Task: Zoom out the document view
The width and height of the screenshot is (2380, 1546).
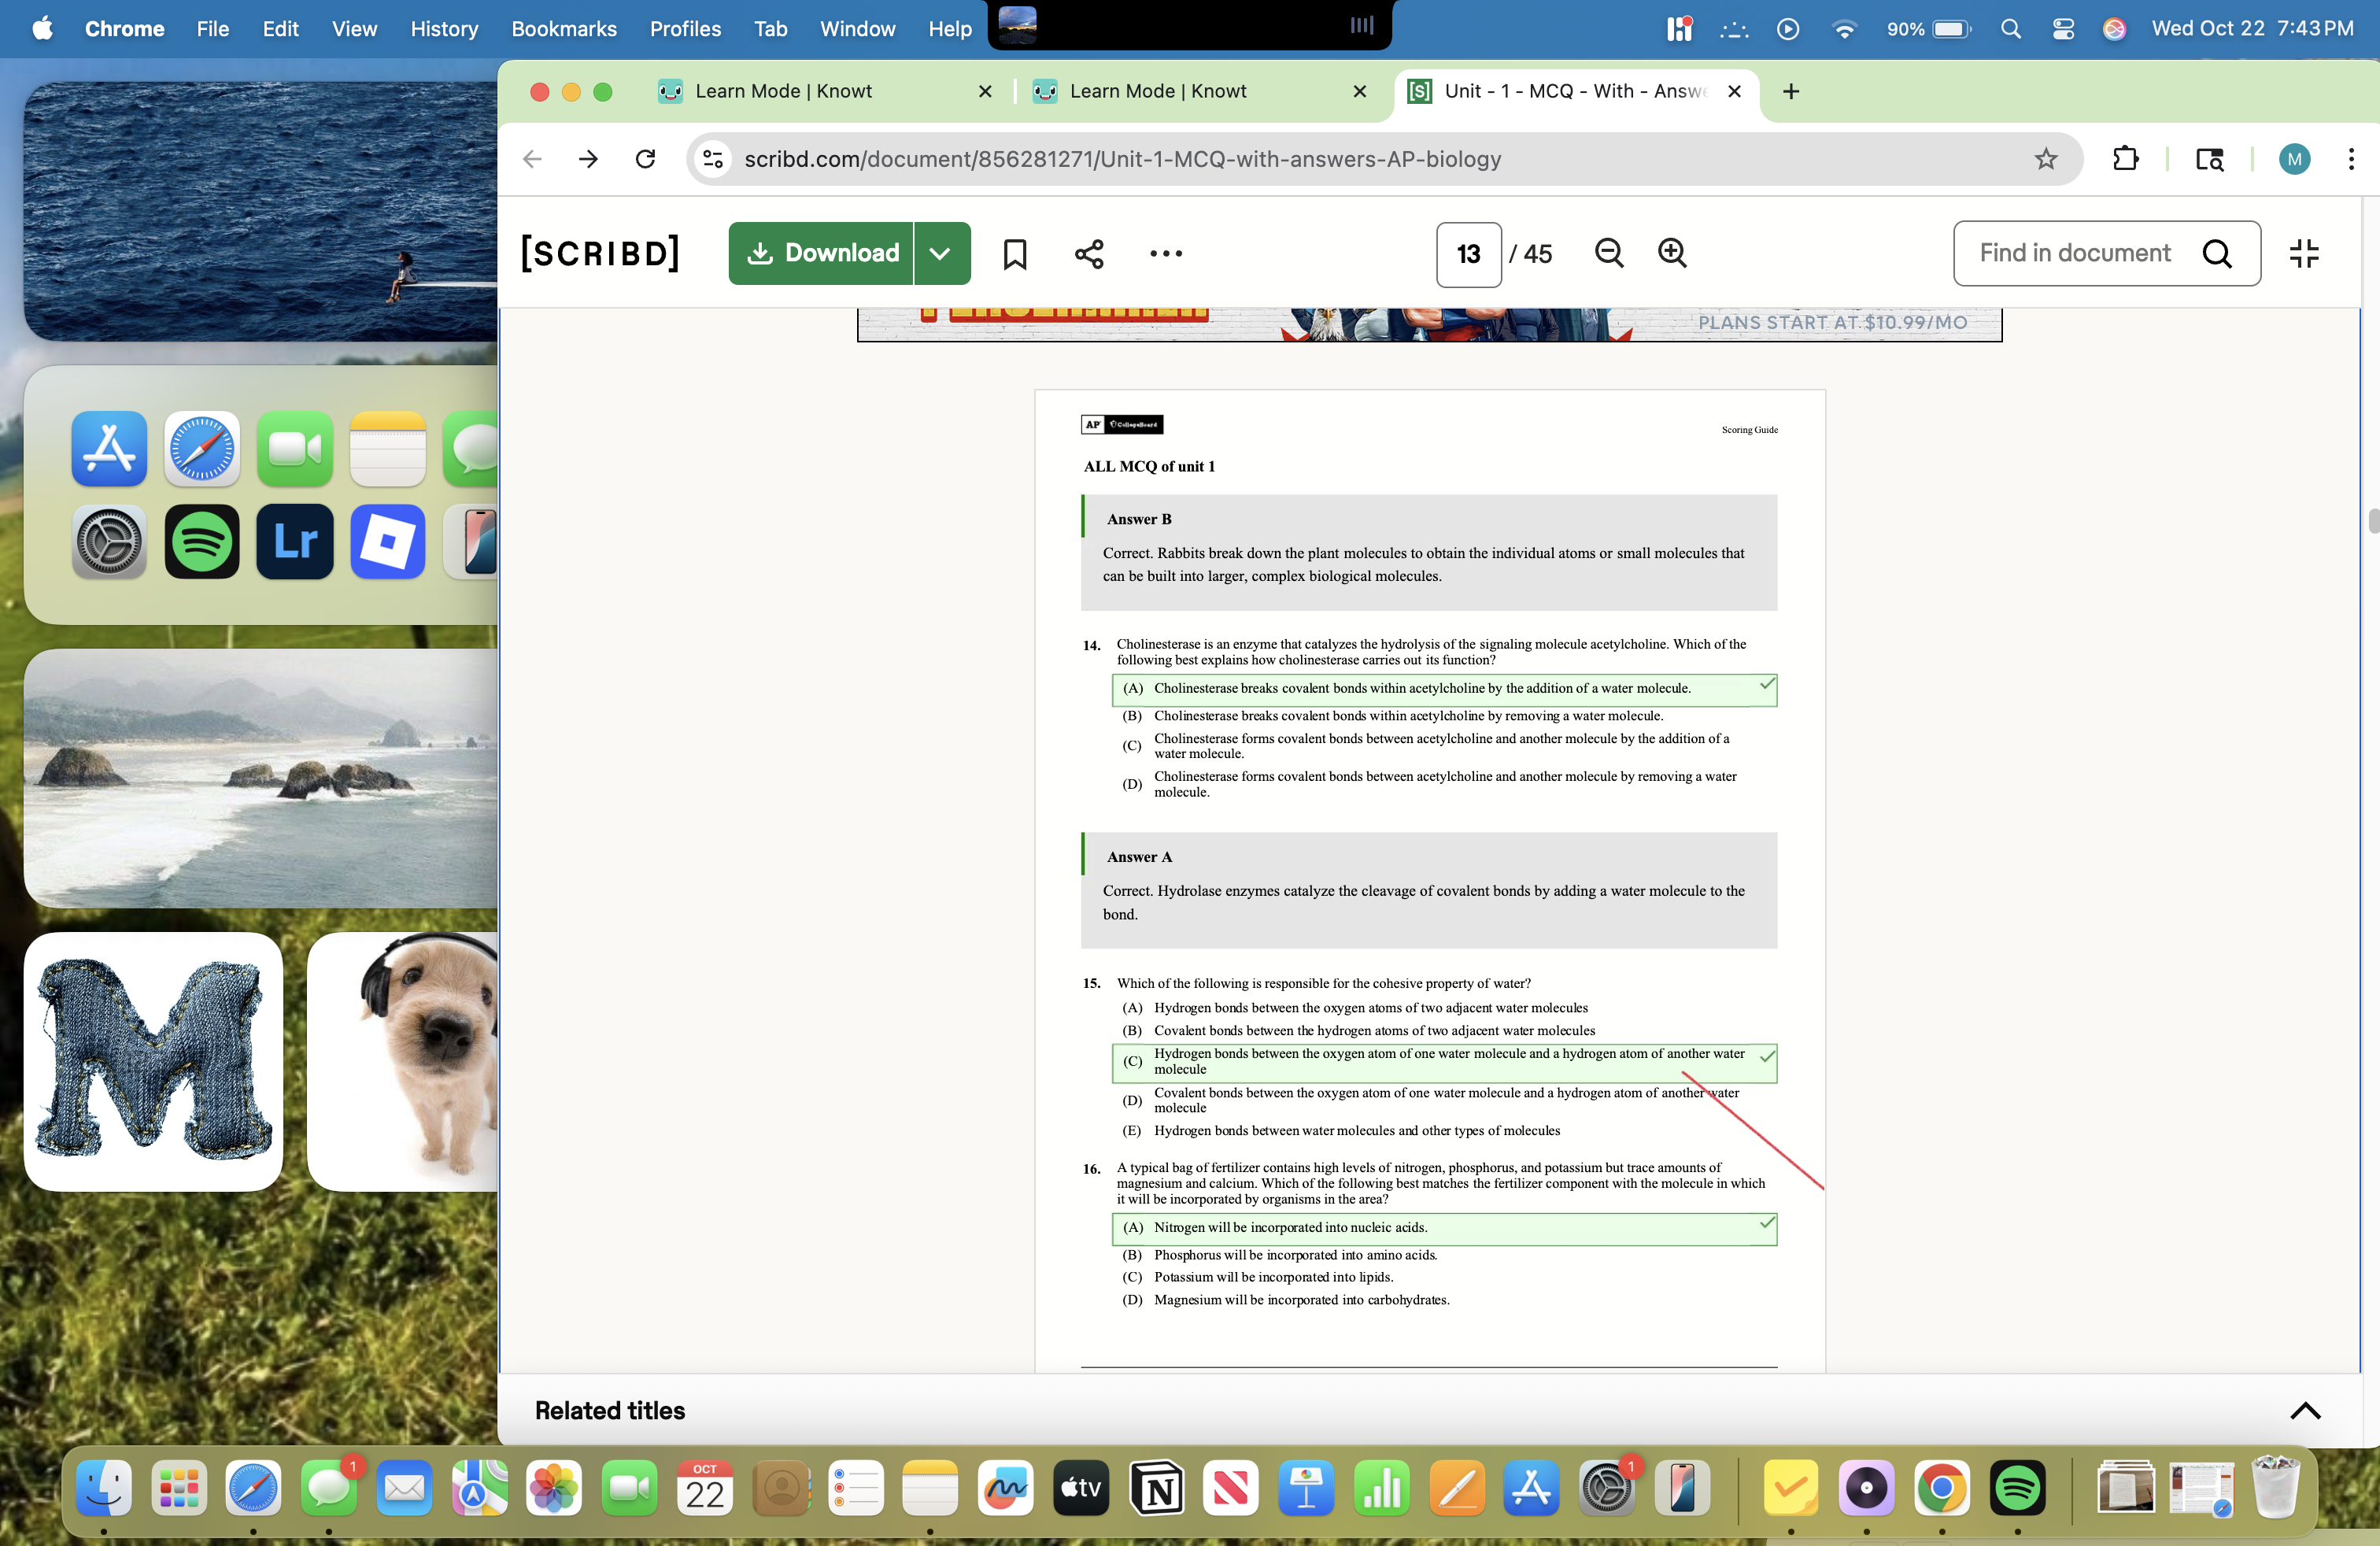Action: (x=1608, y=253)
